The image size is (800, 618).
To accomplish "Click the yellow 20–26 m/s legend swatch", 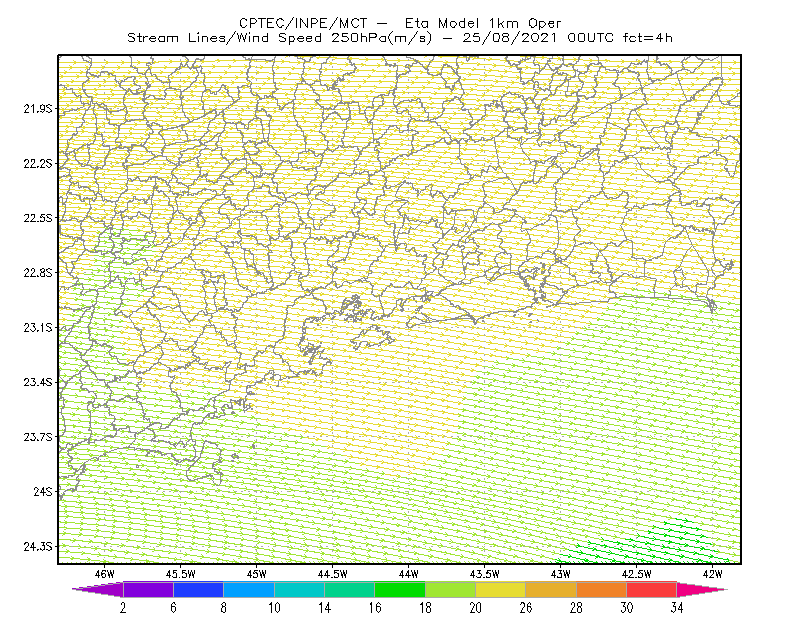I will 501,589.
